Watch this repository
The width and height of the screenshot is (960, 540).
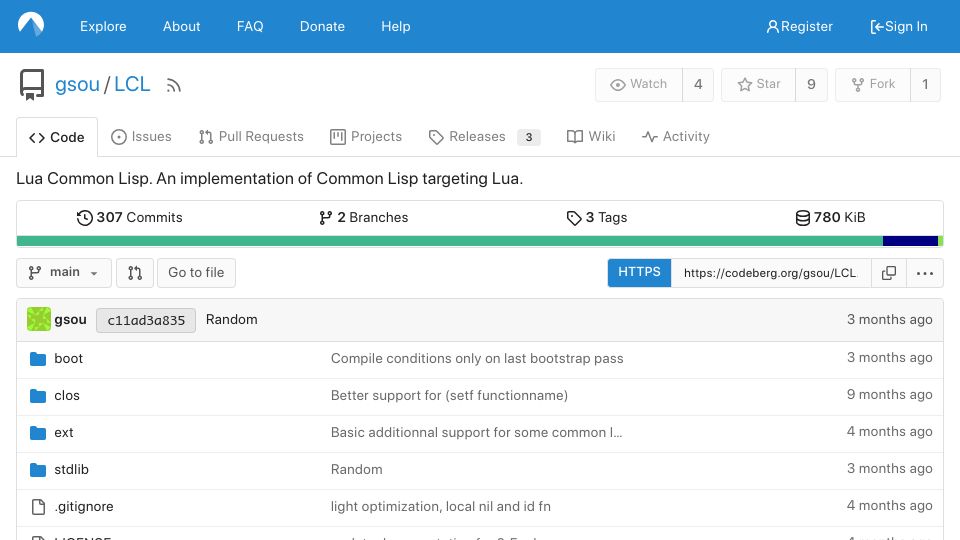click(639, 84)
